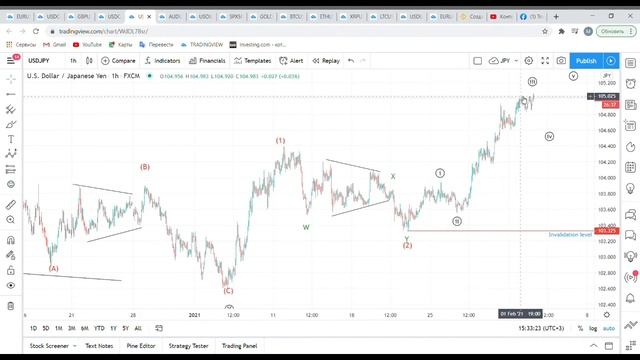Collapse the bottom panel chevron
This screenshot has width=640, height=360.
[593, 346]
